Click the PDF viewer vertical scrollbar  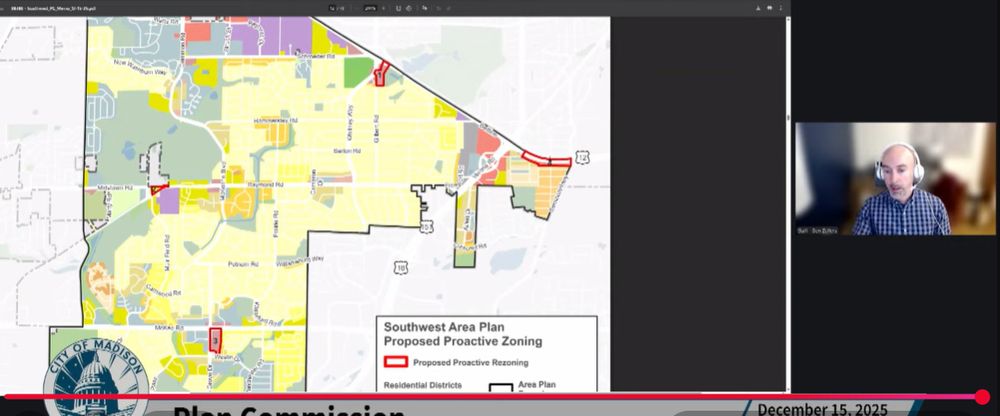[788, 200]
